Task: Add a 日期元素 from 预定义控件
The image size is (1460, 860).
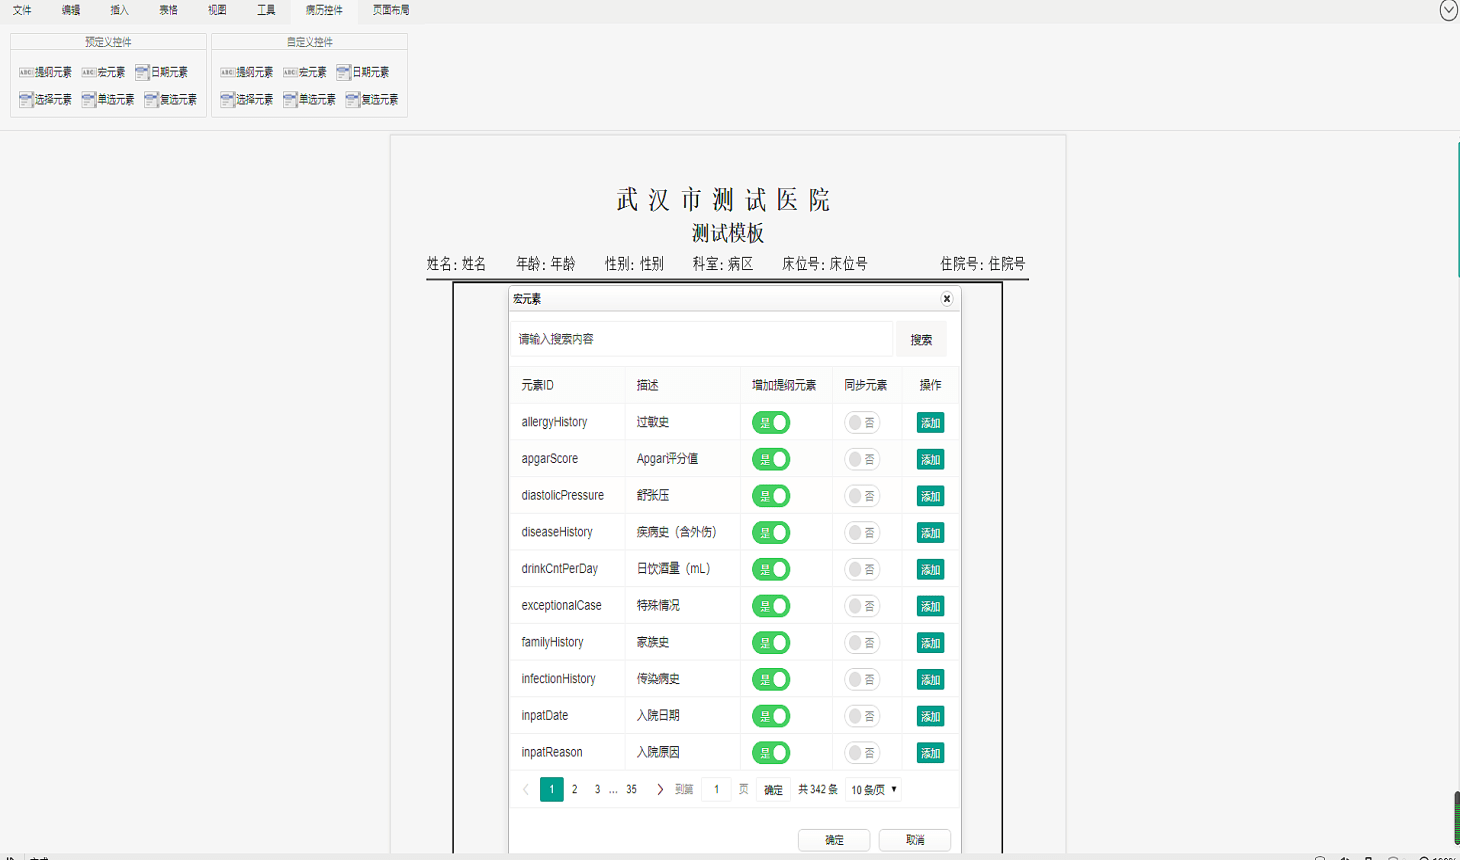Action: [164, 71]
